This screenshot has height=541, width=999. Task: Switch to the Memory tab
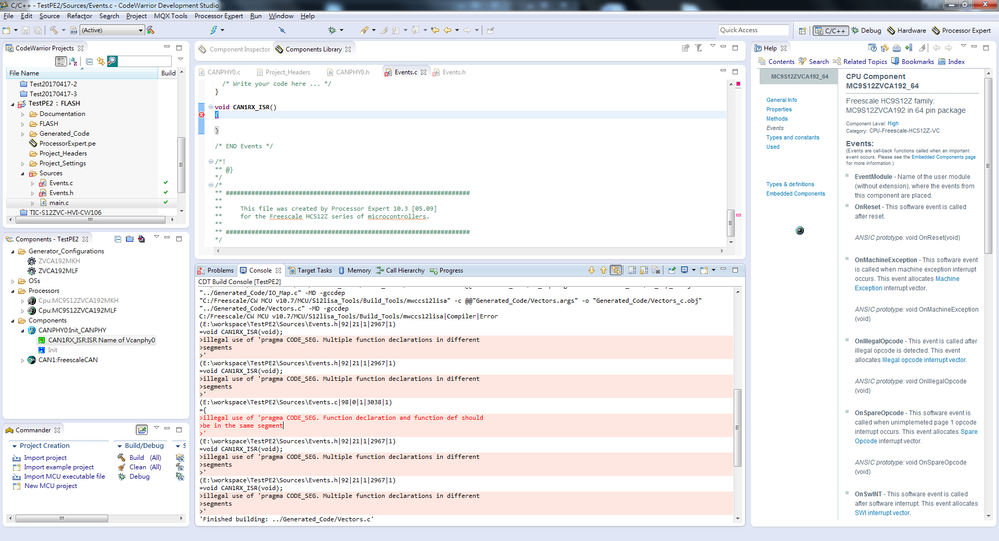pyautogui.click(x=354, y=270)
